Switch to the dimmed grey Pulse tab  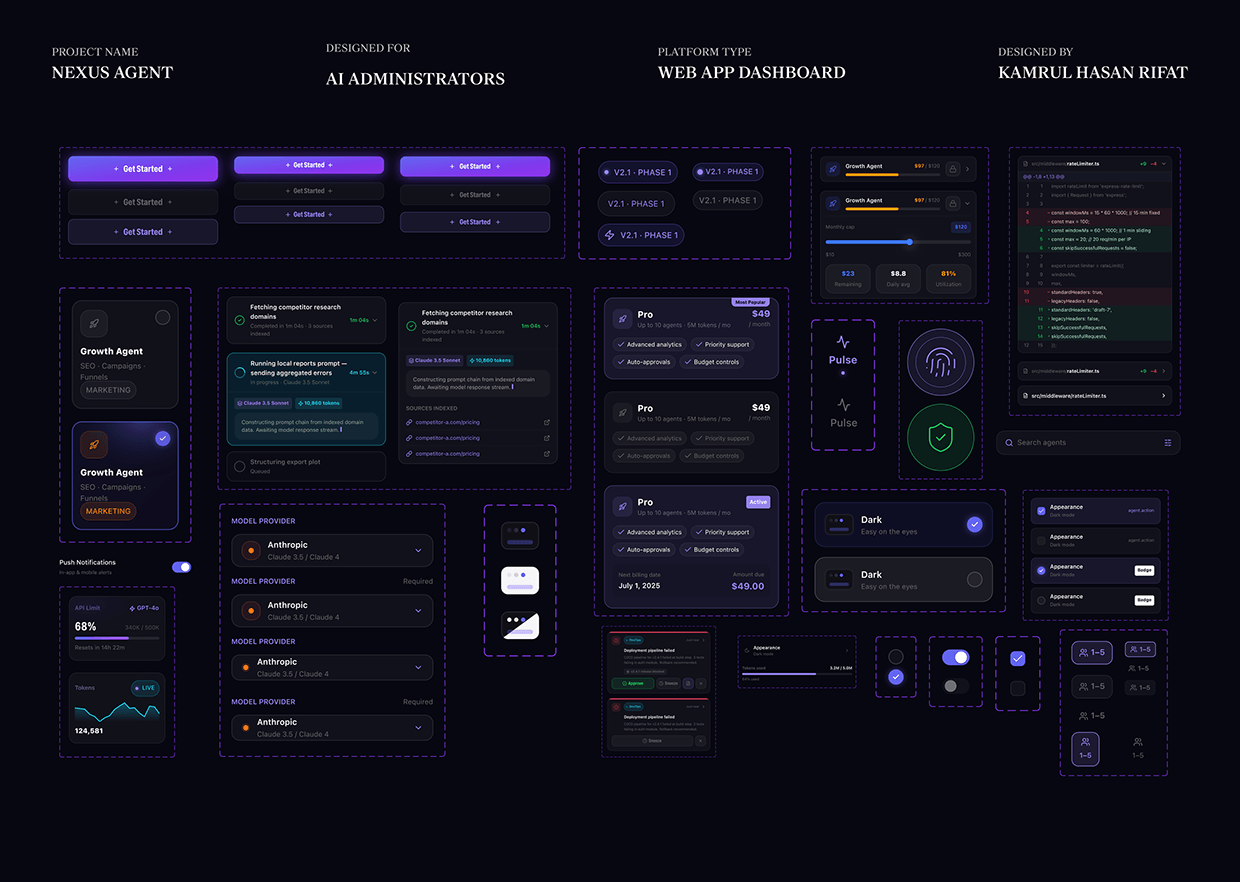pyautogui.click(x=843, y=413)
